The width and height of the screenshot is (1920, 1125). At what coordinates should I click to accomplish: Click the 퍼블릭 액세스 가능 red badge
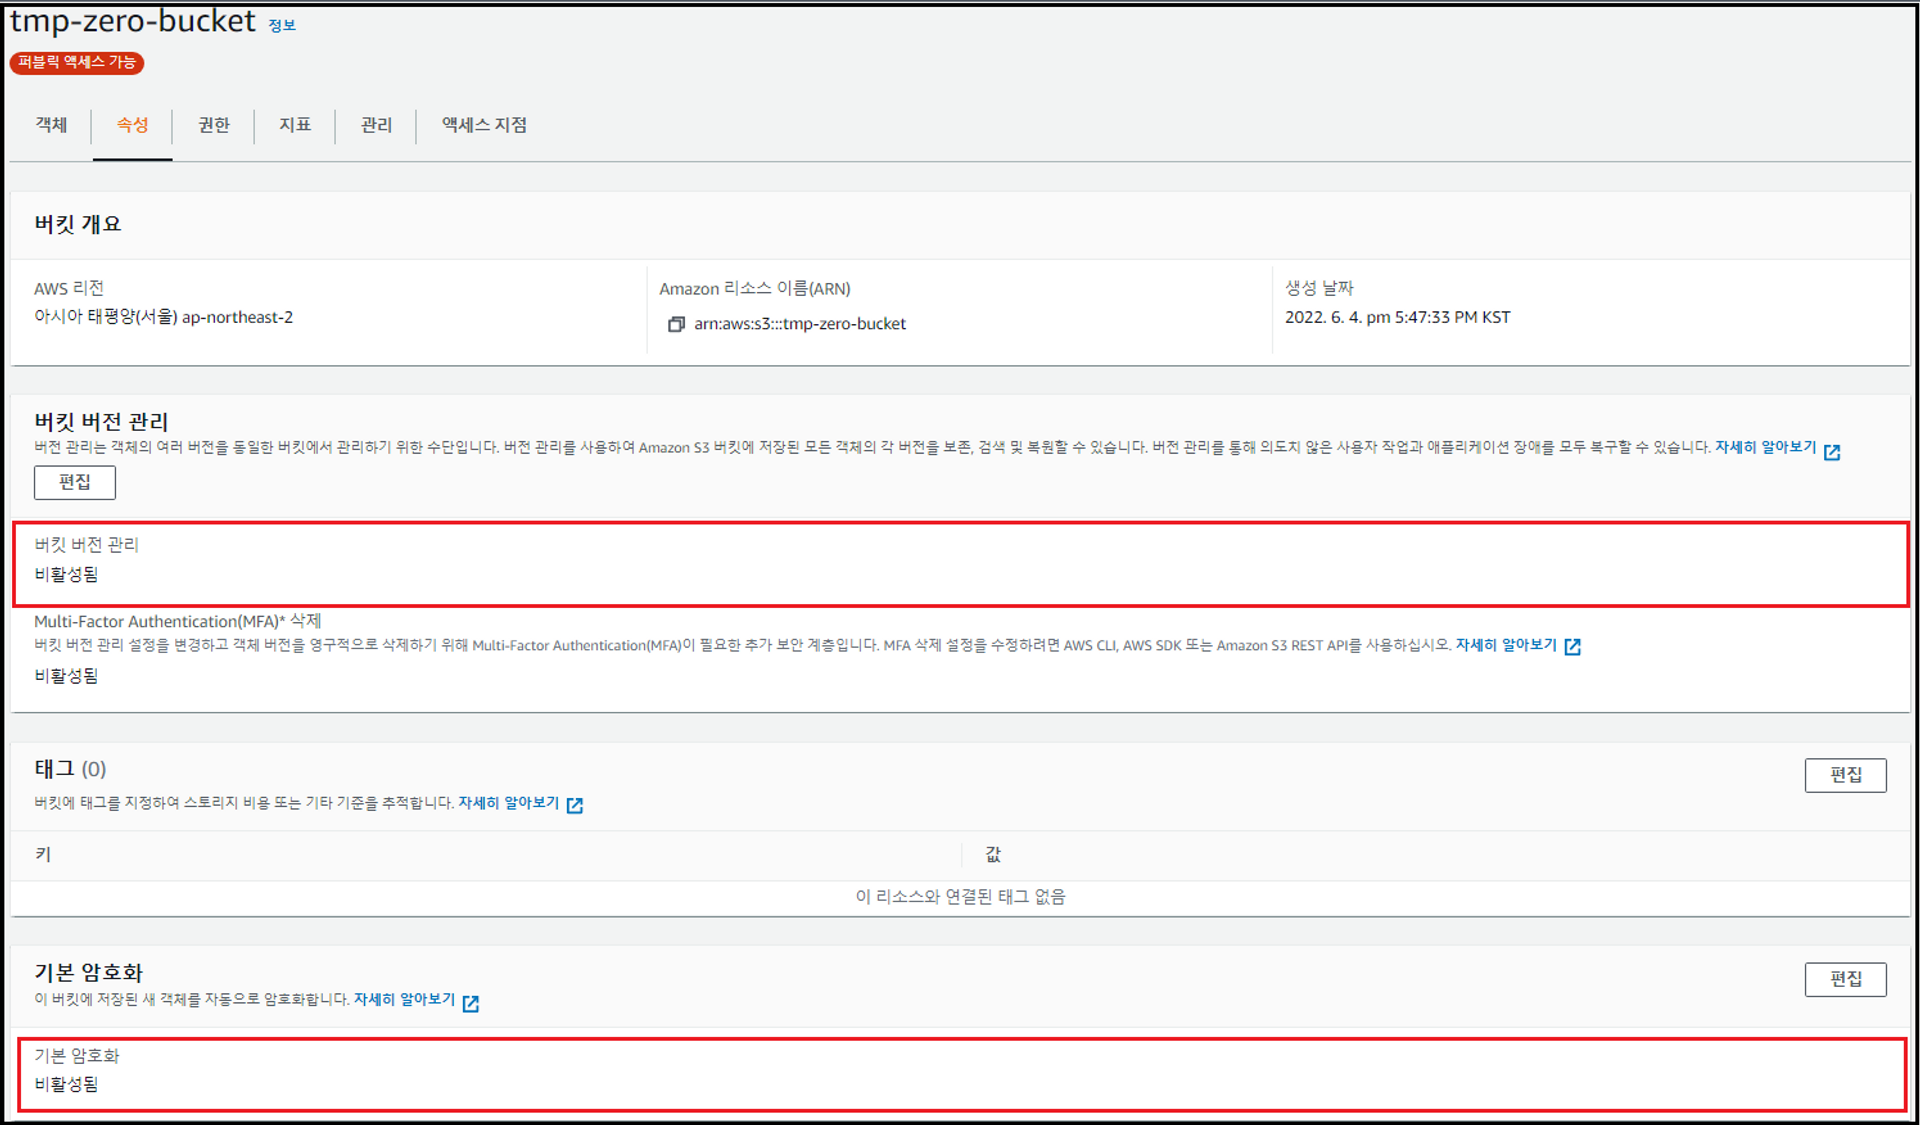pyautogui.click(x=77, y=62)
